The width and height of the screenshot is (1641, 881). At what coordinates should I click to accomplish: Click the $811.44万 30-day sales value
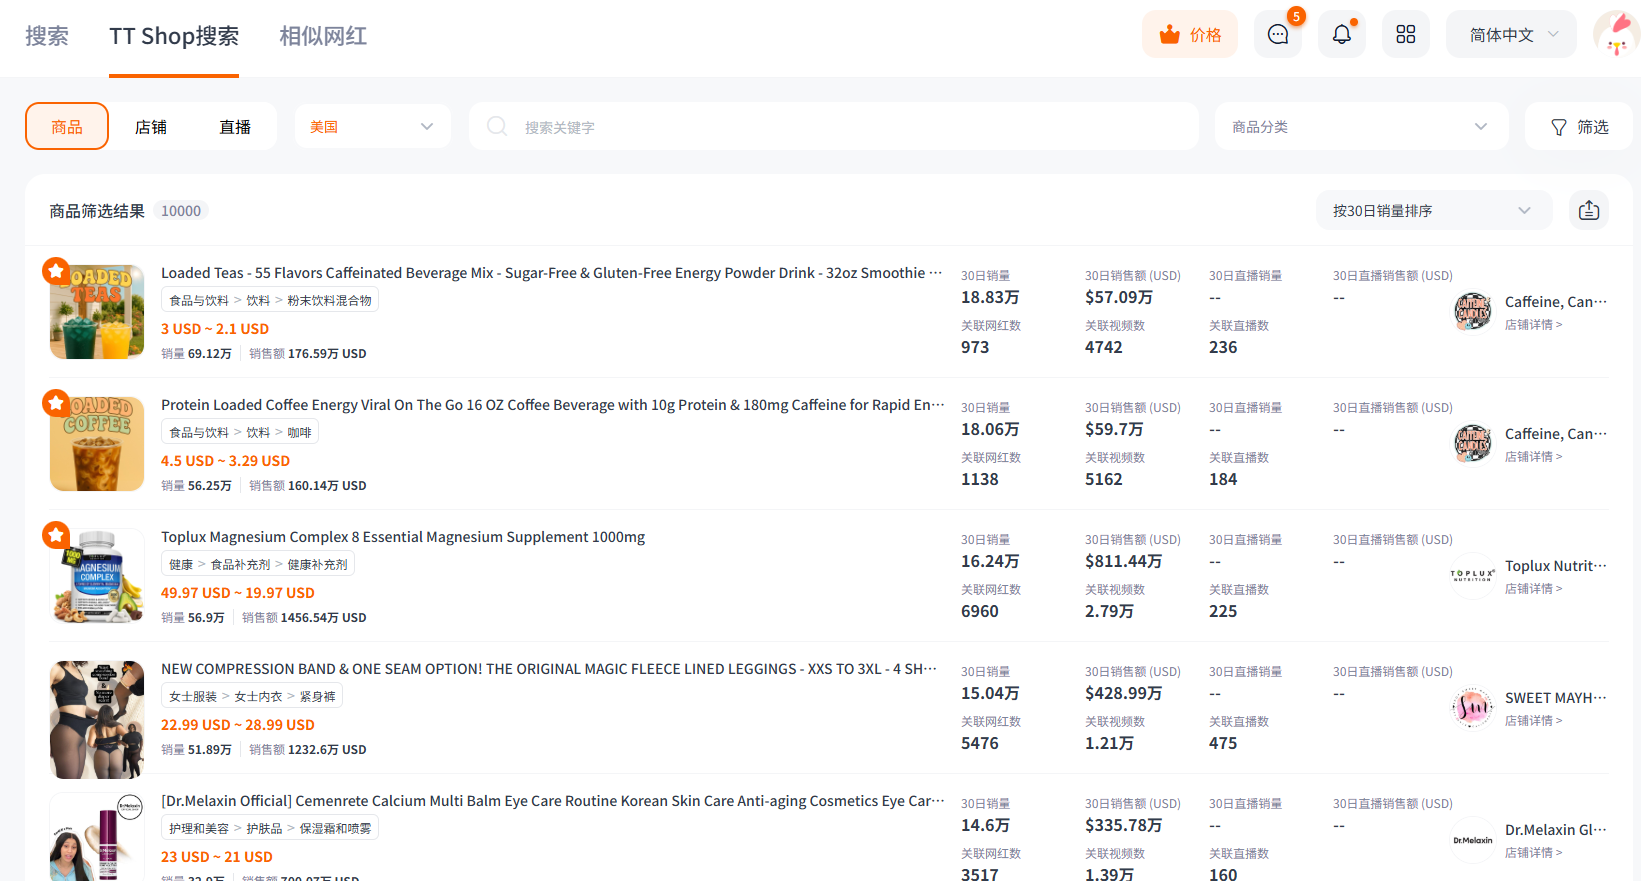pyautogui.click(x=1123, y=561)
